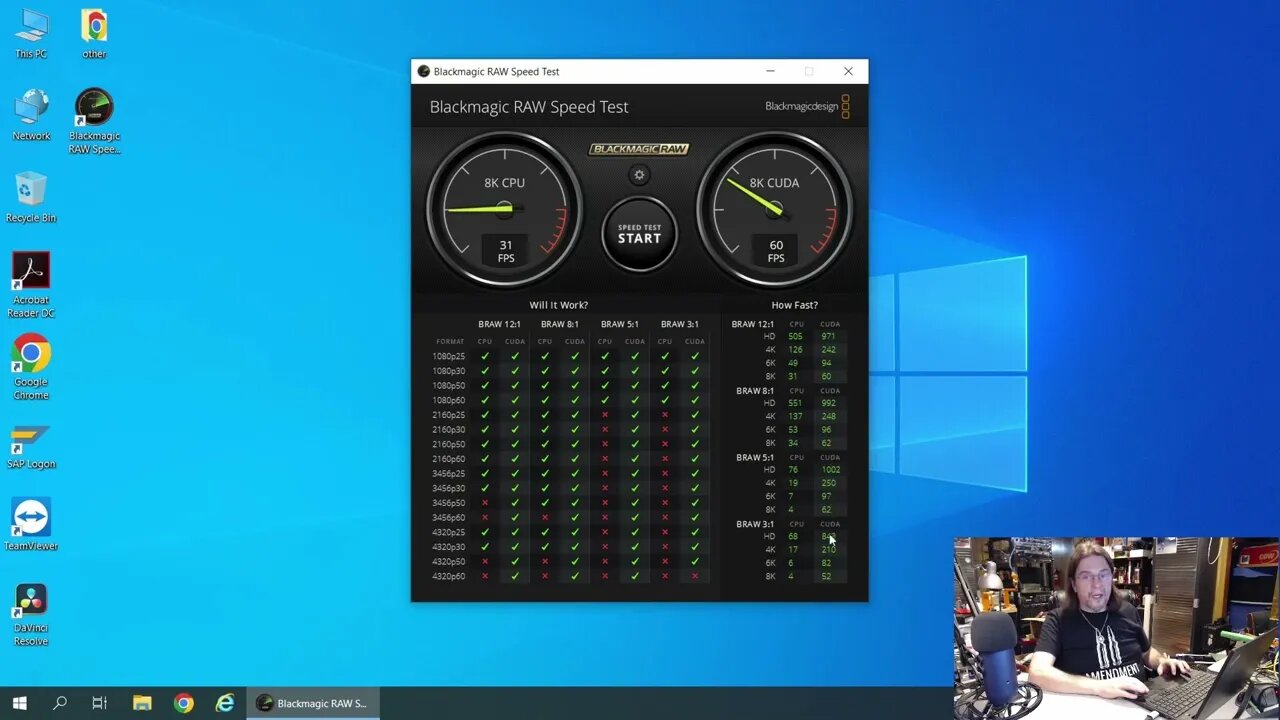Open Internet Explorer from taskbar
The image size is (1280, 720).
point(225,703)
